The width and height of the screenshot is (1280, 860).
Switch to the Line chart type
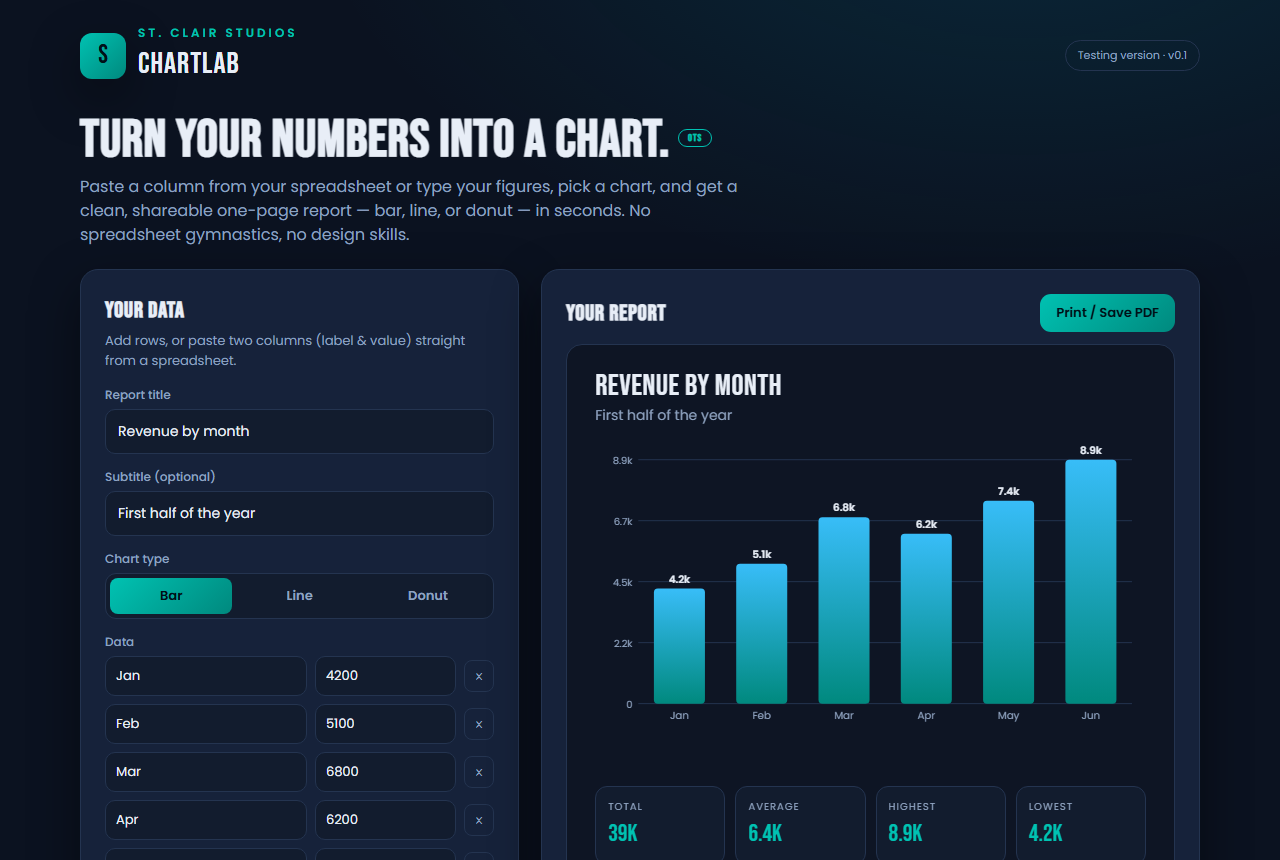tap(299, 596)
